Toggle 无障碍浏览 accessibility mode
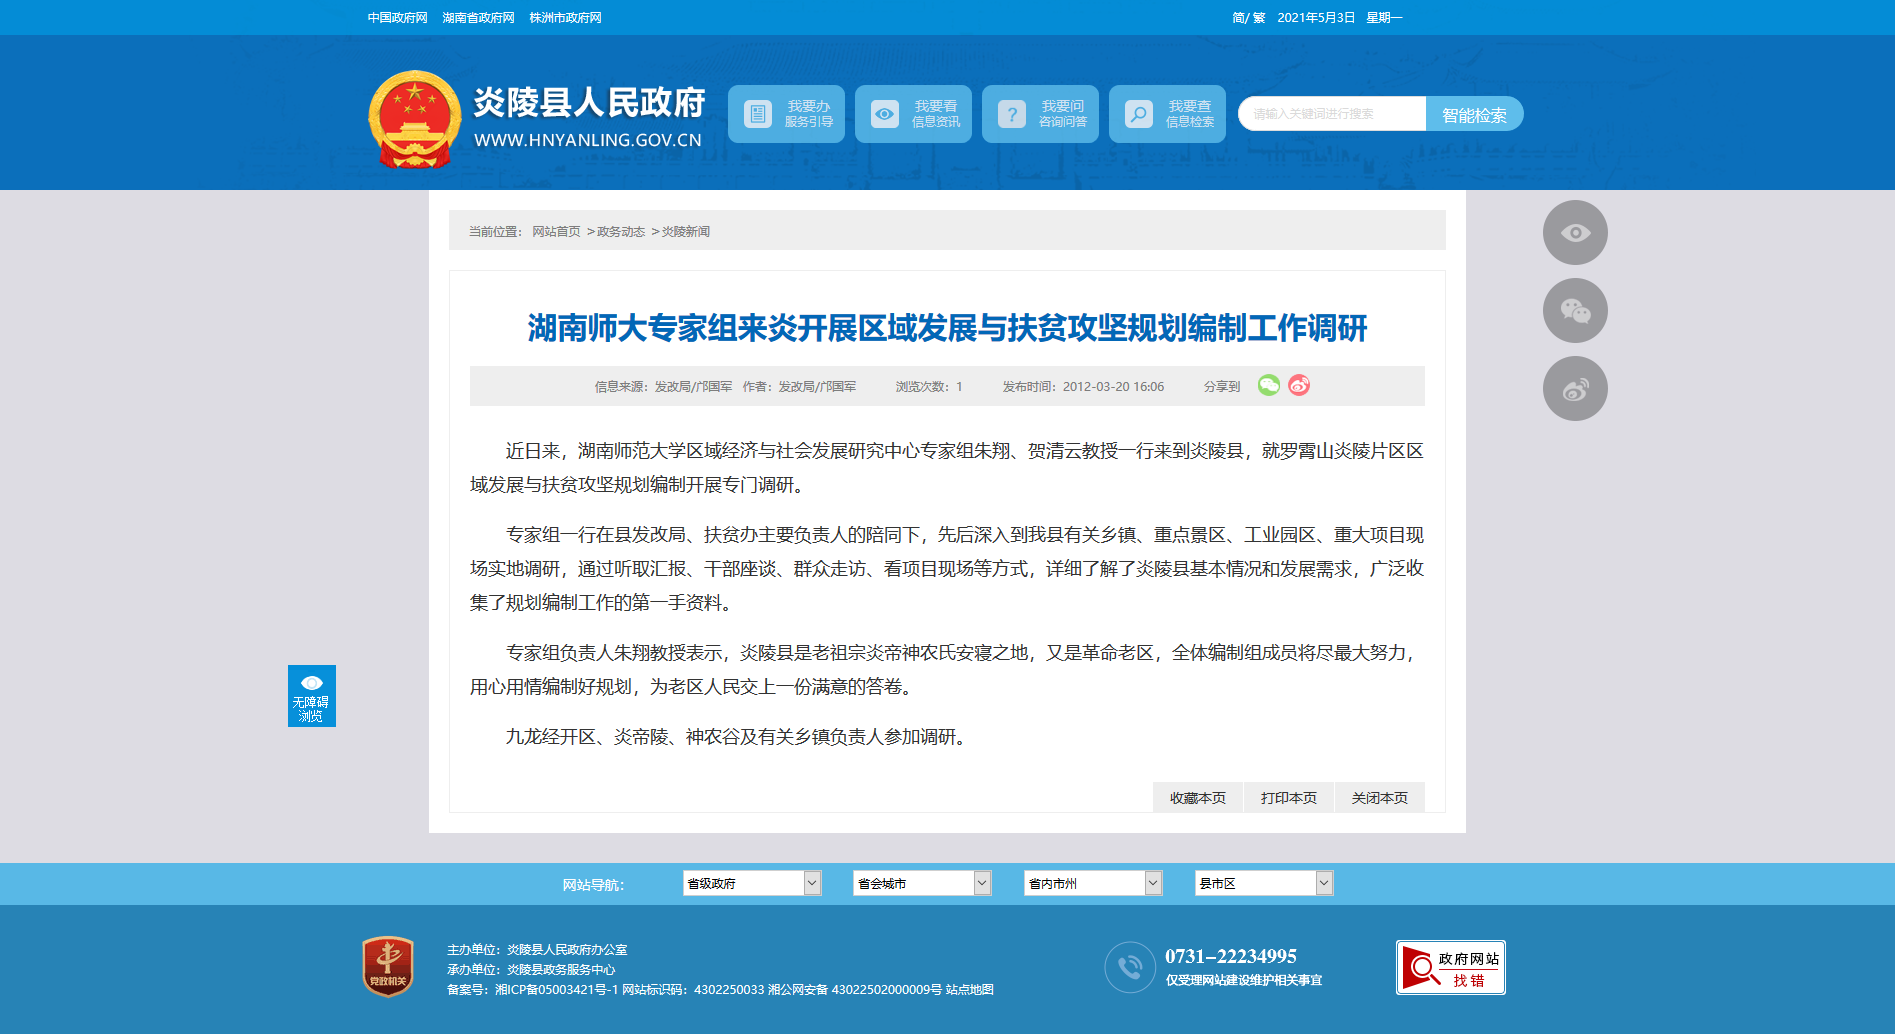This screenshot has height=1034, width=1895. click(311, 696)
